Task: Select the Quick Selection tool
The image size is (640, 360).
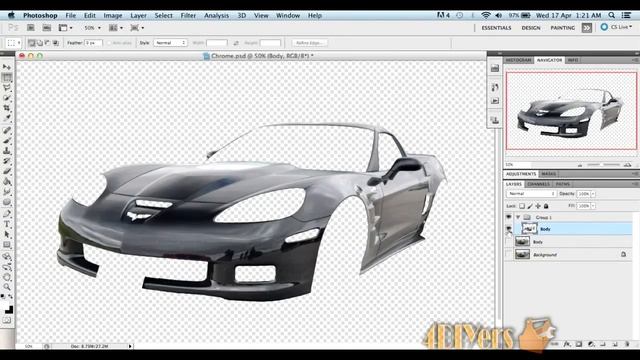Action: coord(7,98)
